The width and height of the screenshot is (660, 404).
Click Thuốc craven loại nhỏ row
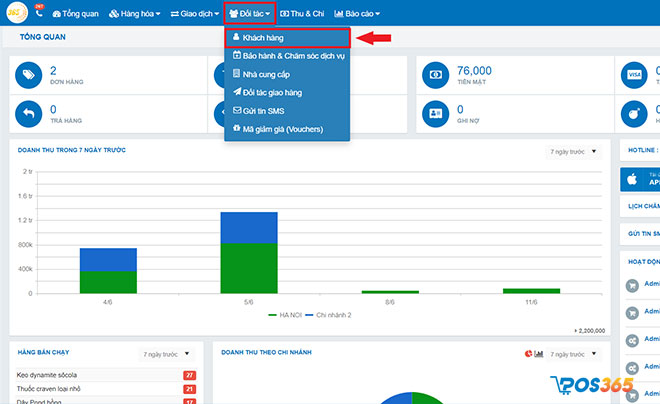point(106,389)
